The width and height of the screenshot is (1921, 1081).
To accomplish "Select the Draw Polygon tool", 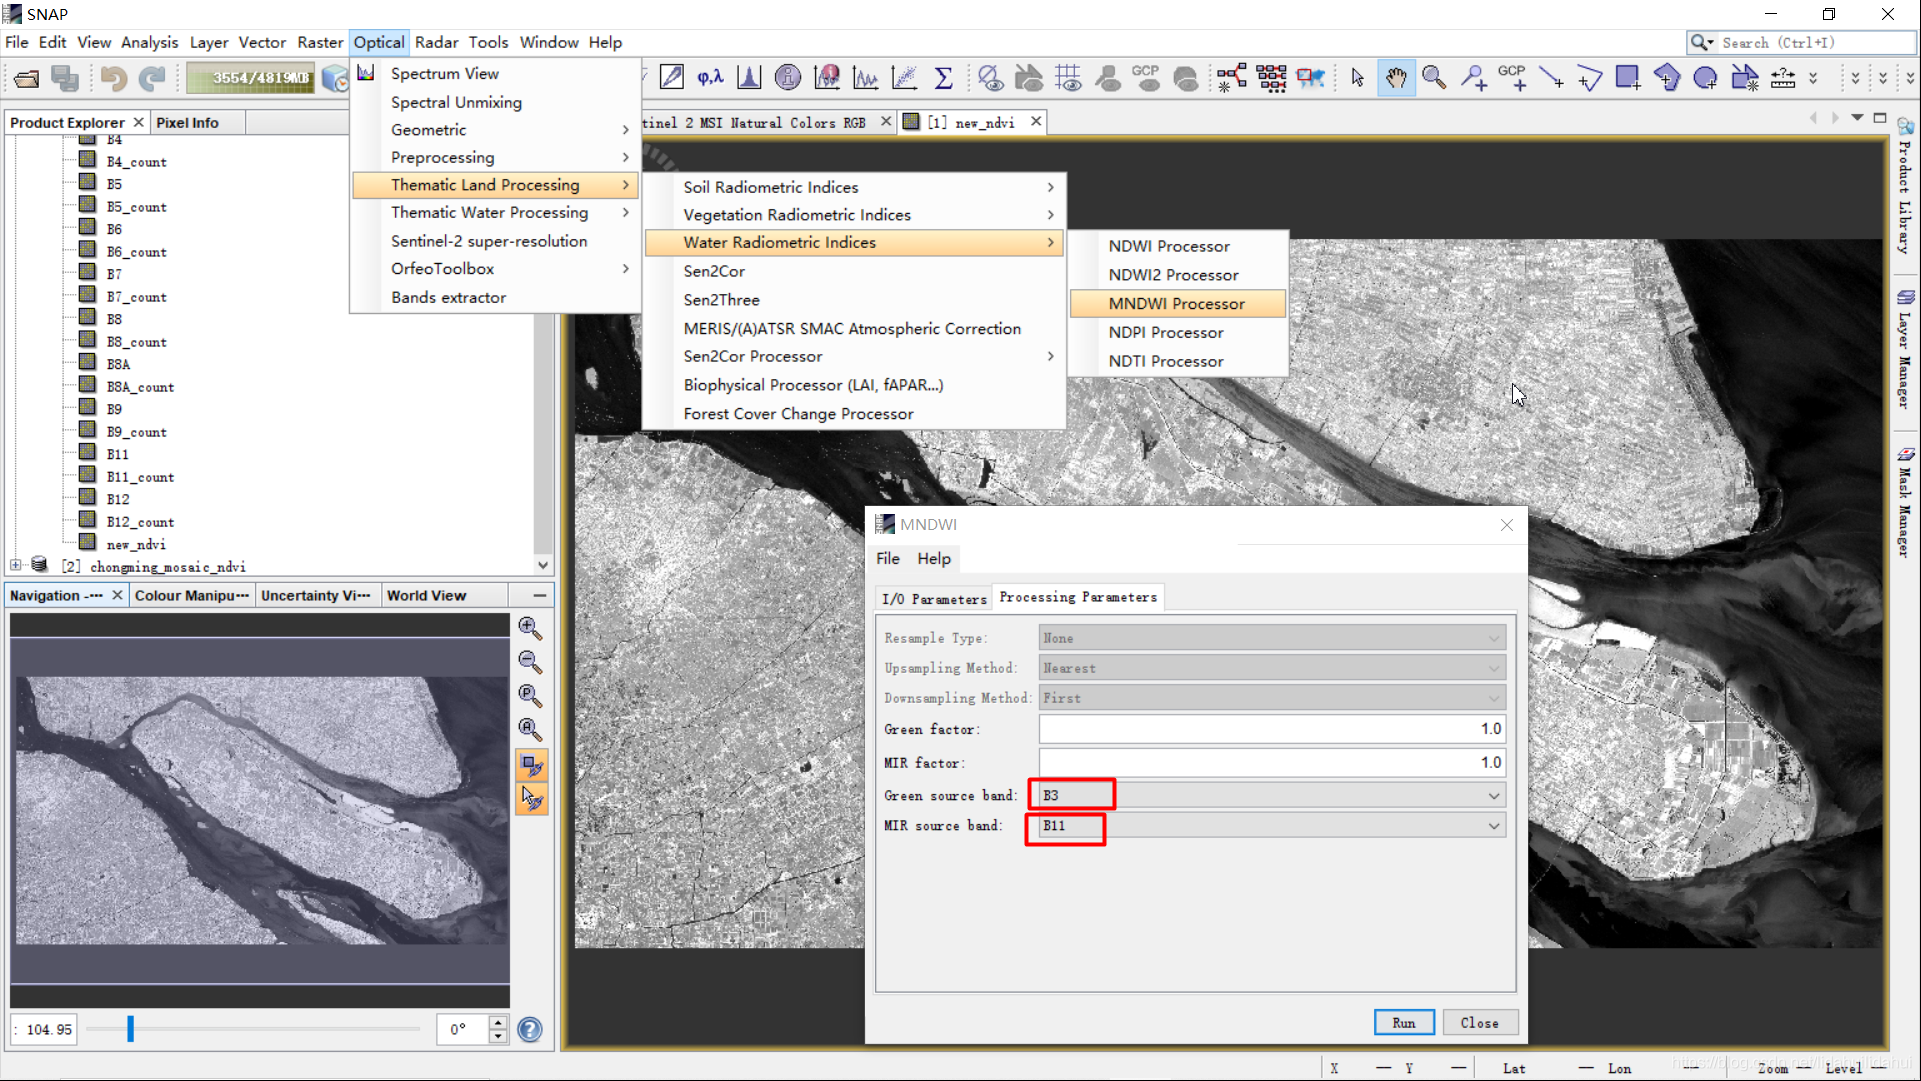I will [x=1667, y=78].
